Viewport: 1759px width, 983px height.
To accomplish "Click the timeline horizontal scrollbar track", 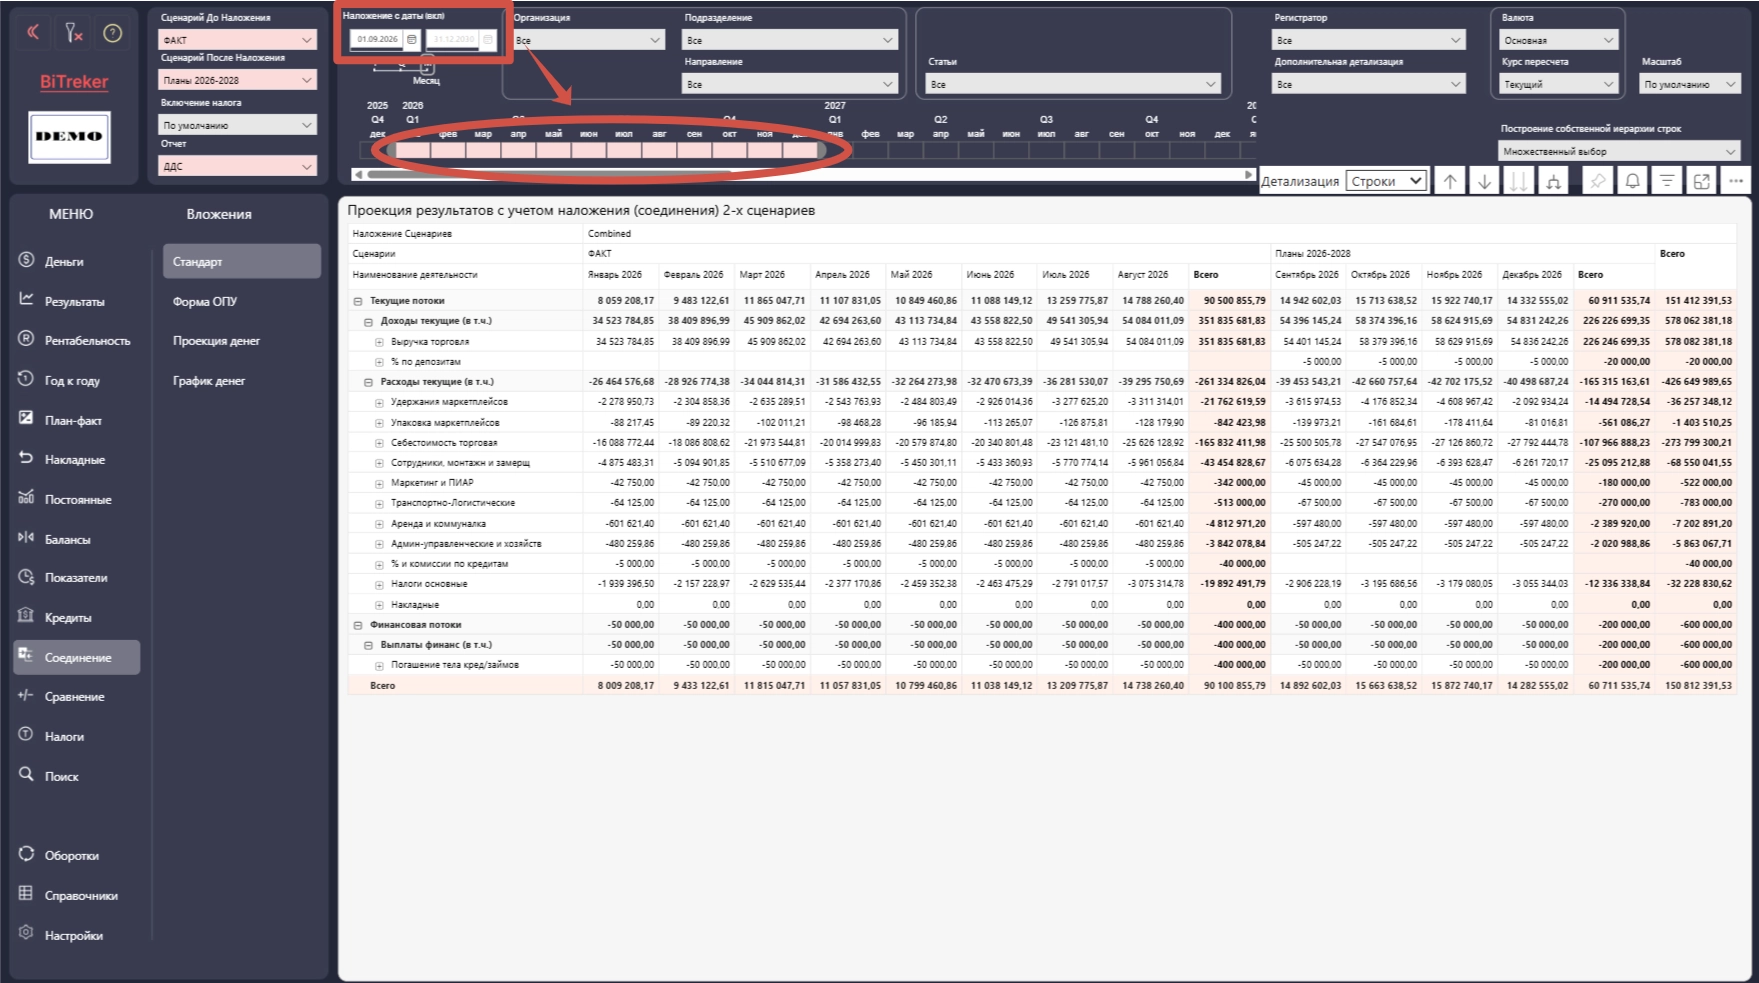I will [803, 174].
